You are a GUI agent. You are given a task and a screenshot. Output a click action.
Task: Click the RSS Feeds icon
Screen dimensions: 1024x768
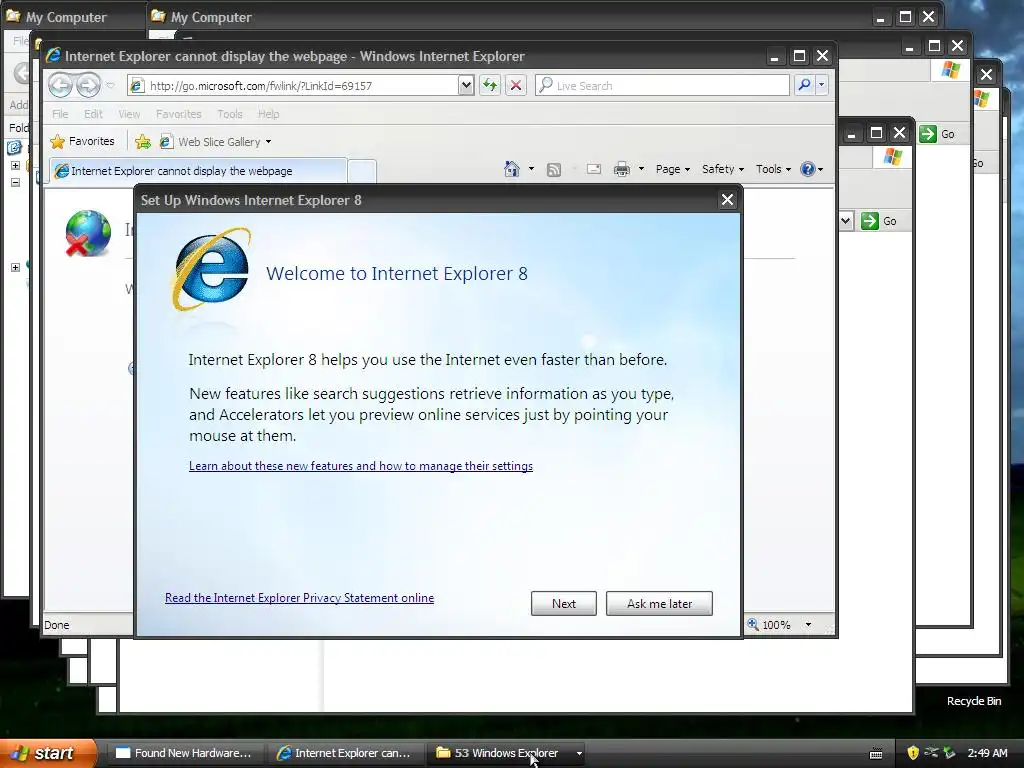click(x=553, y=170)
